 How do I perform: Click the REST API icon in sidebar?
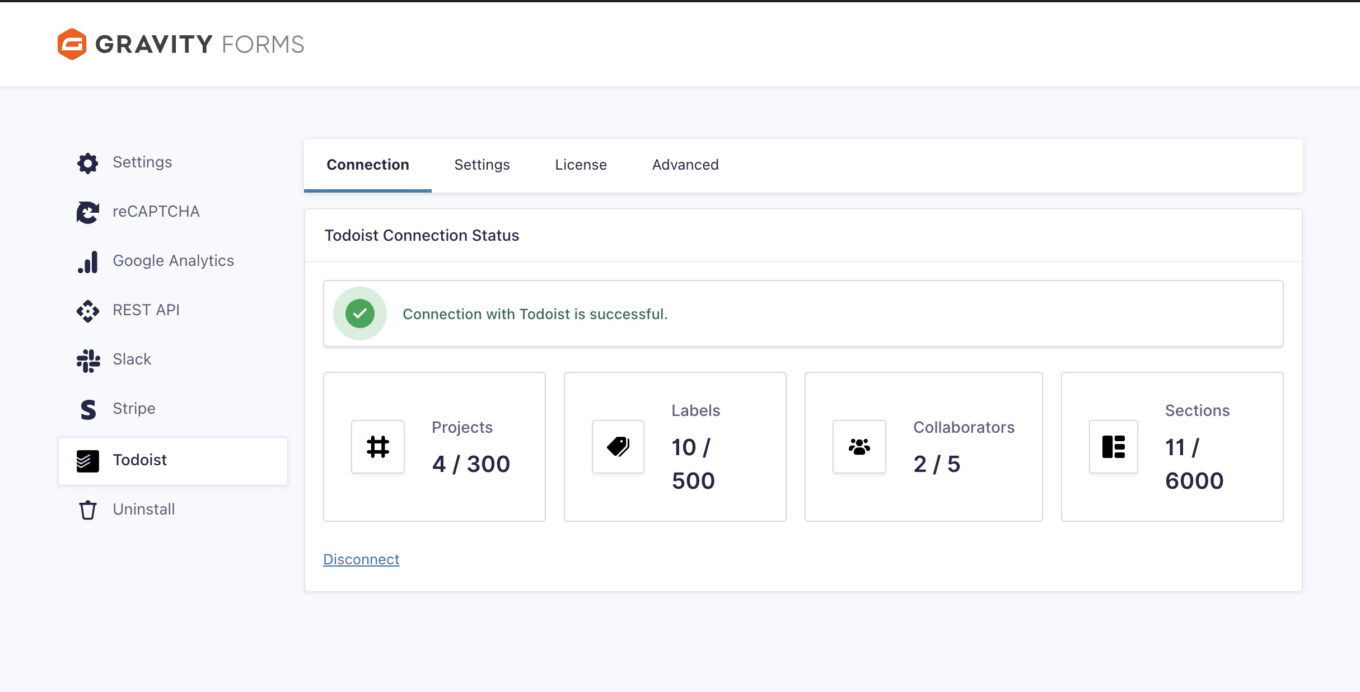pos(88,311)
